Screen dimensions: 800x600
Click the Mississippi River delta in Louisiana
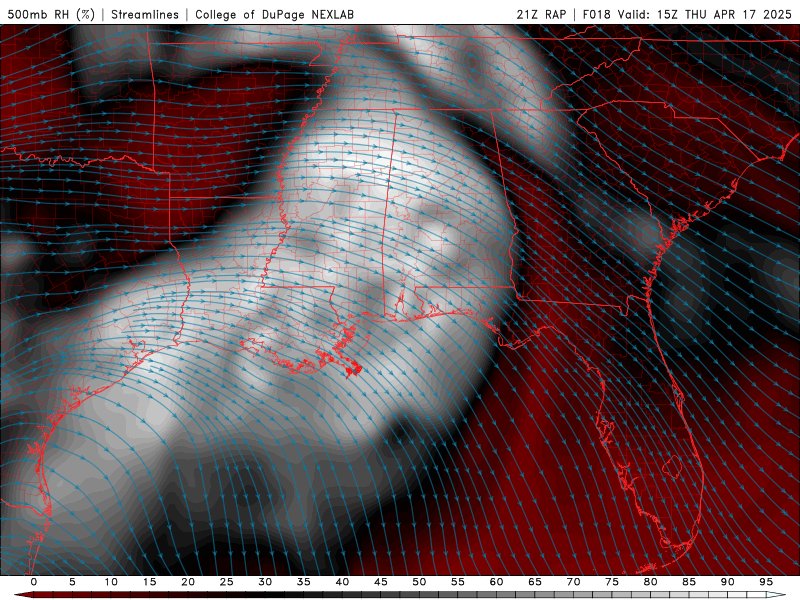[351, 368]
